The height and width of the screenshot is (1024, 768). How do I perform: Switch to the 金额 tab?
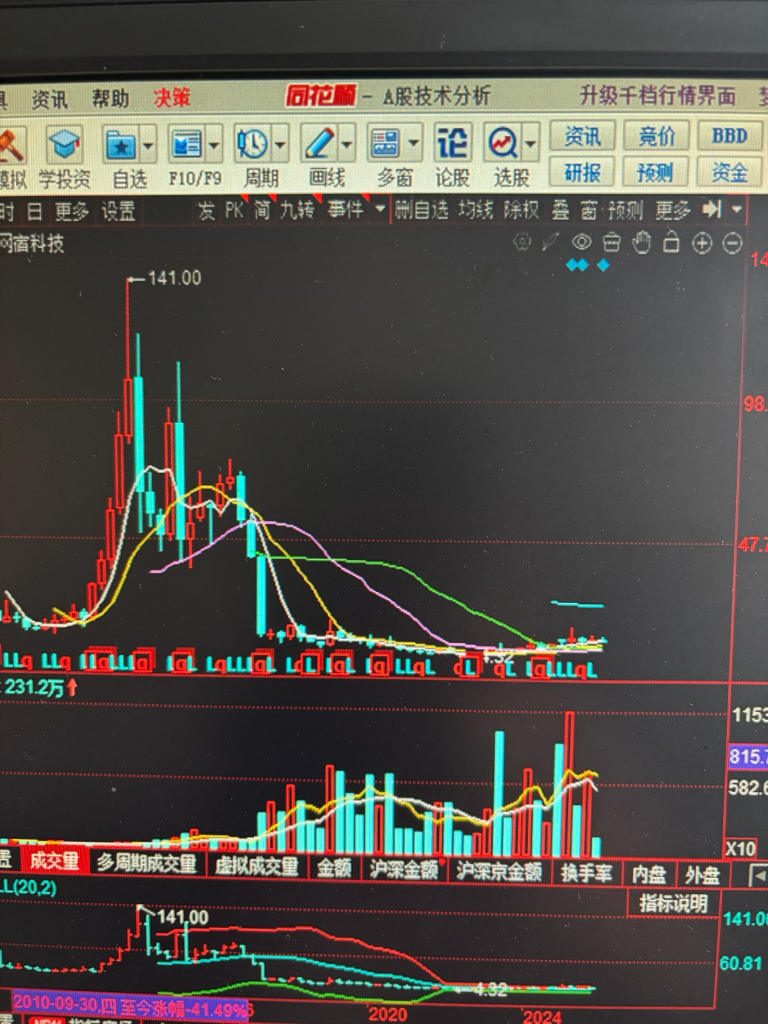click(334, 868)
